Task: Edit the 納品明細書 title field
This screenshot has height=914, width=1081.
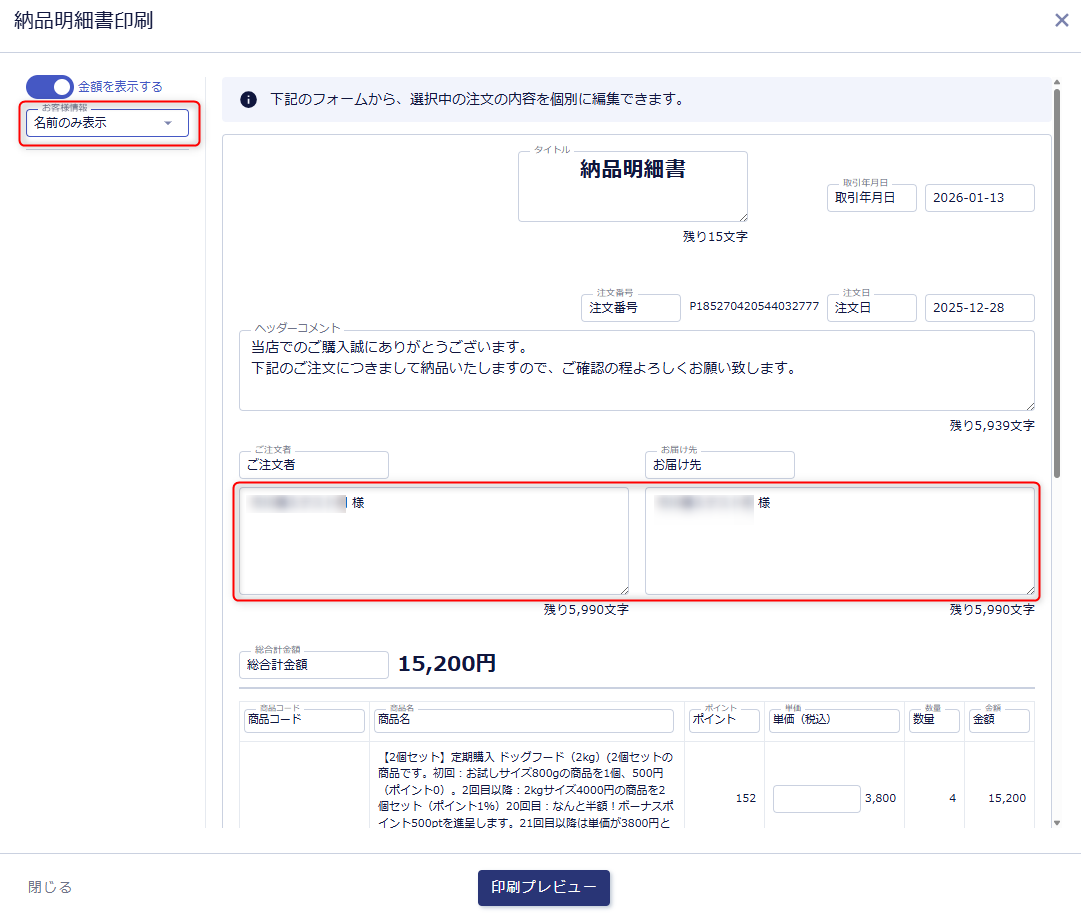Action: click(632, 186)
